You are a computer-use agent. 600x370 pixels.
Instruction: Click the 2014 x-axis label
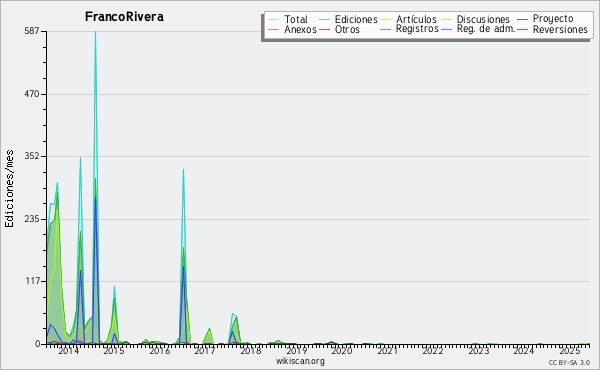pos(68,350)
